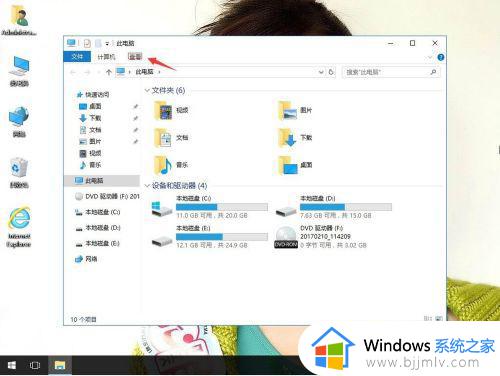
Task: Open the 文件 ribbon tab
Action: click(77, 56)
